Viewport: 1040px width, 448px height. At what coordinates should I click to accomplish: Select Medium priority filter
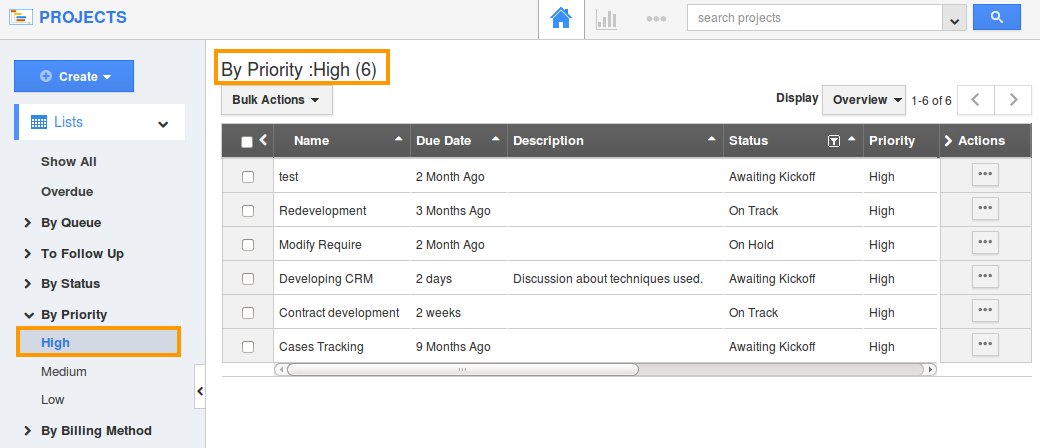tap(64, 372)
